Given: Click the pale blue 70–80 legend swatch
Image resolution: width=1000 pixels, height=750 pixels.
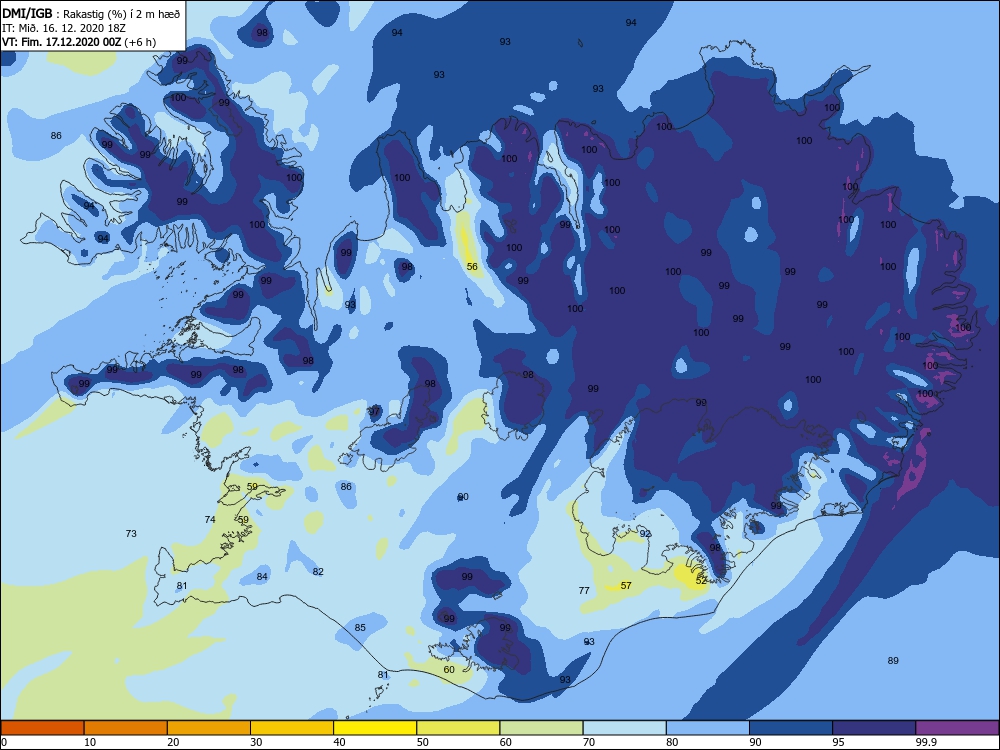Looking at the screenshot, I should pos(624,728).
